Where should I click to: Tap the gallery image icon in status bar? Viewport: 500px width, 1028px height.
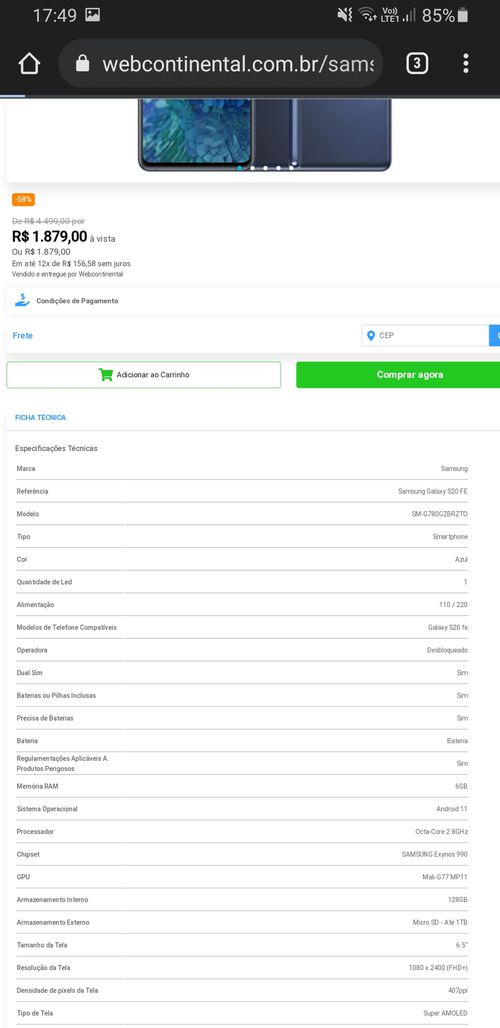tap(92, 15)
